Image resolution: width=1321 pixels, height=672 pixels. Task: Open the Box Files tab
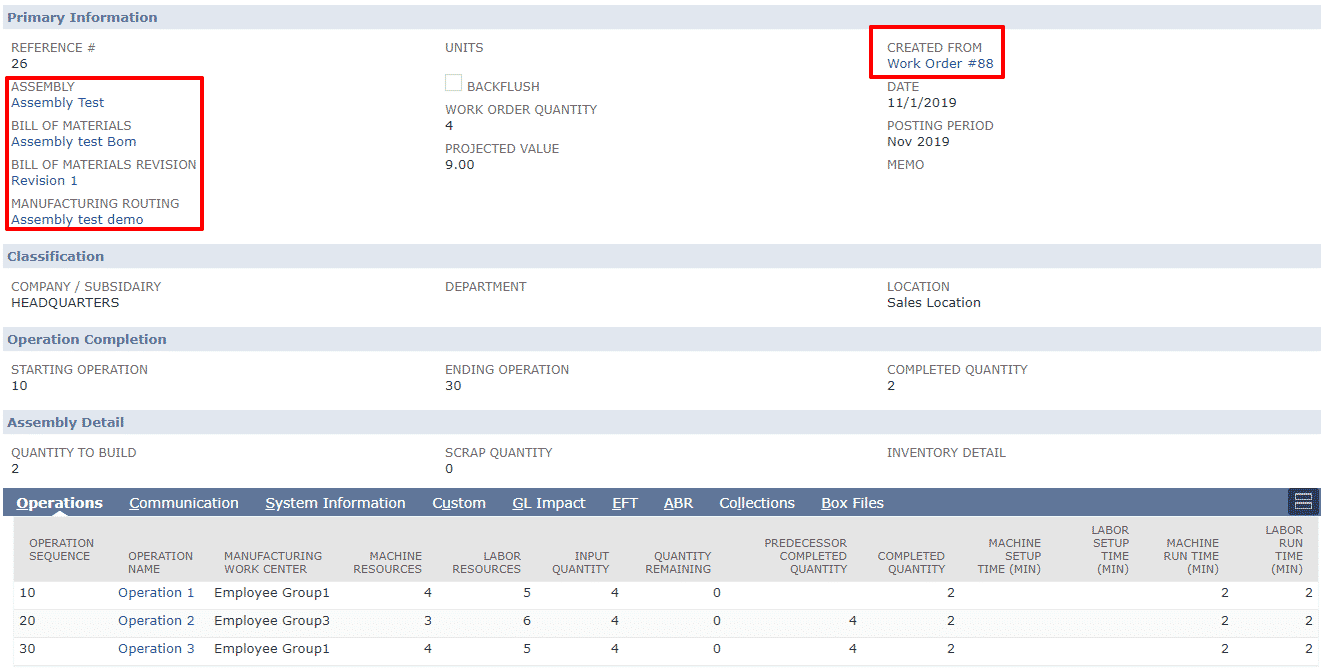coord(853,503)
